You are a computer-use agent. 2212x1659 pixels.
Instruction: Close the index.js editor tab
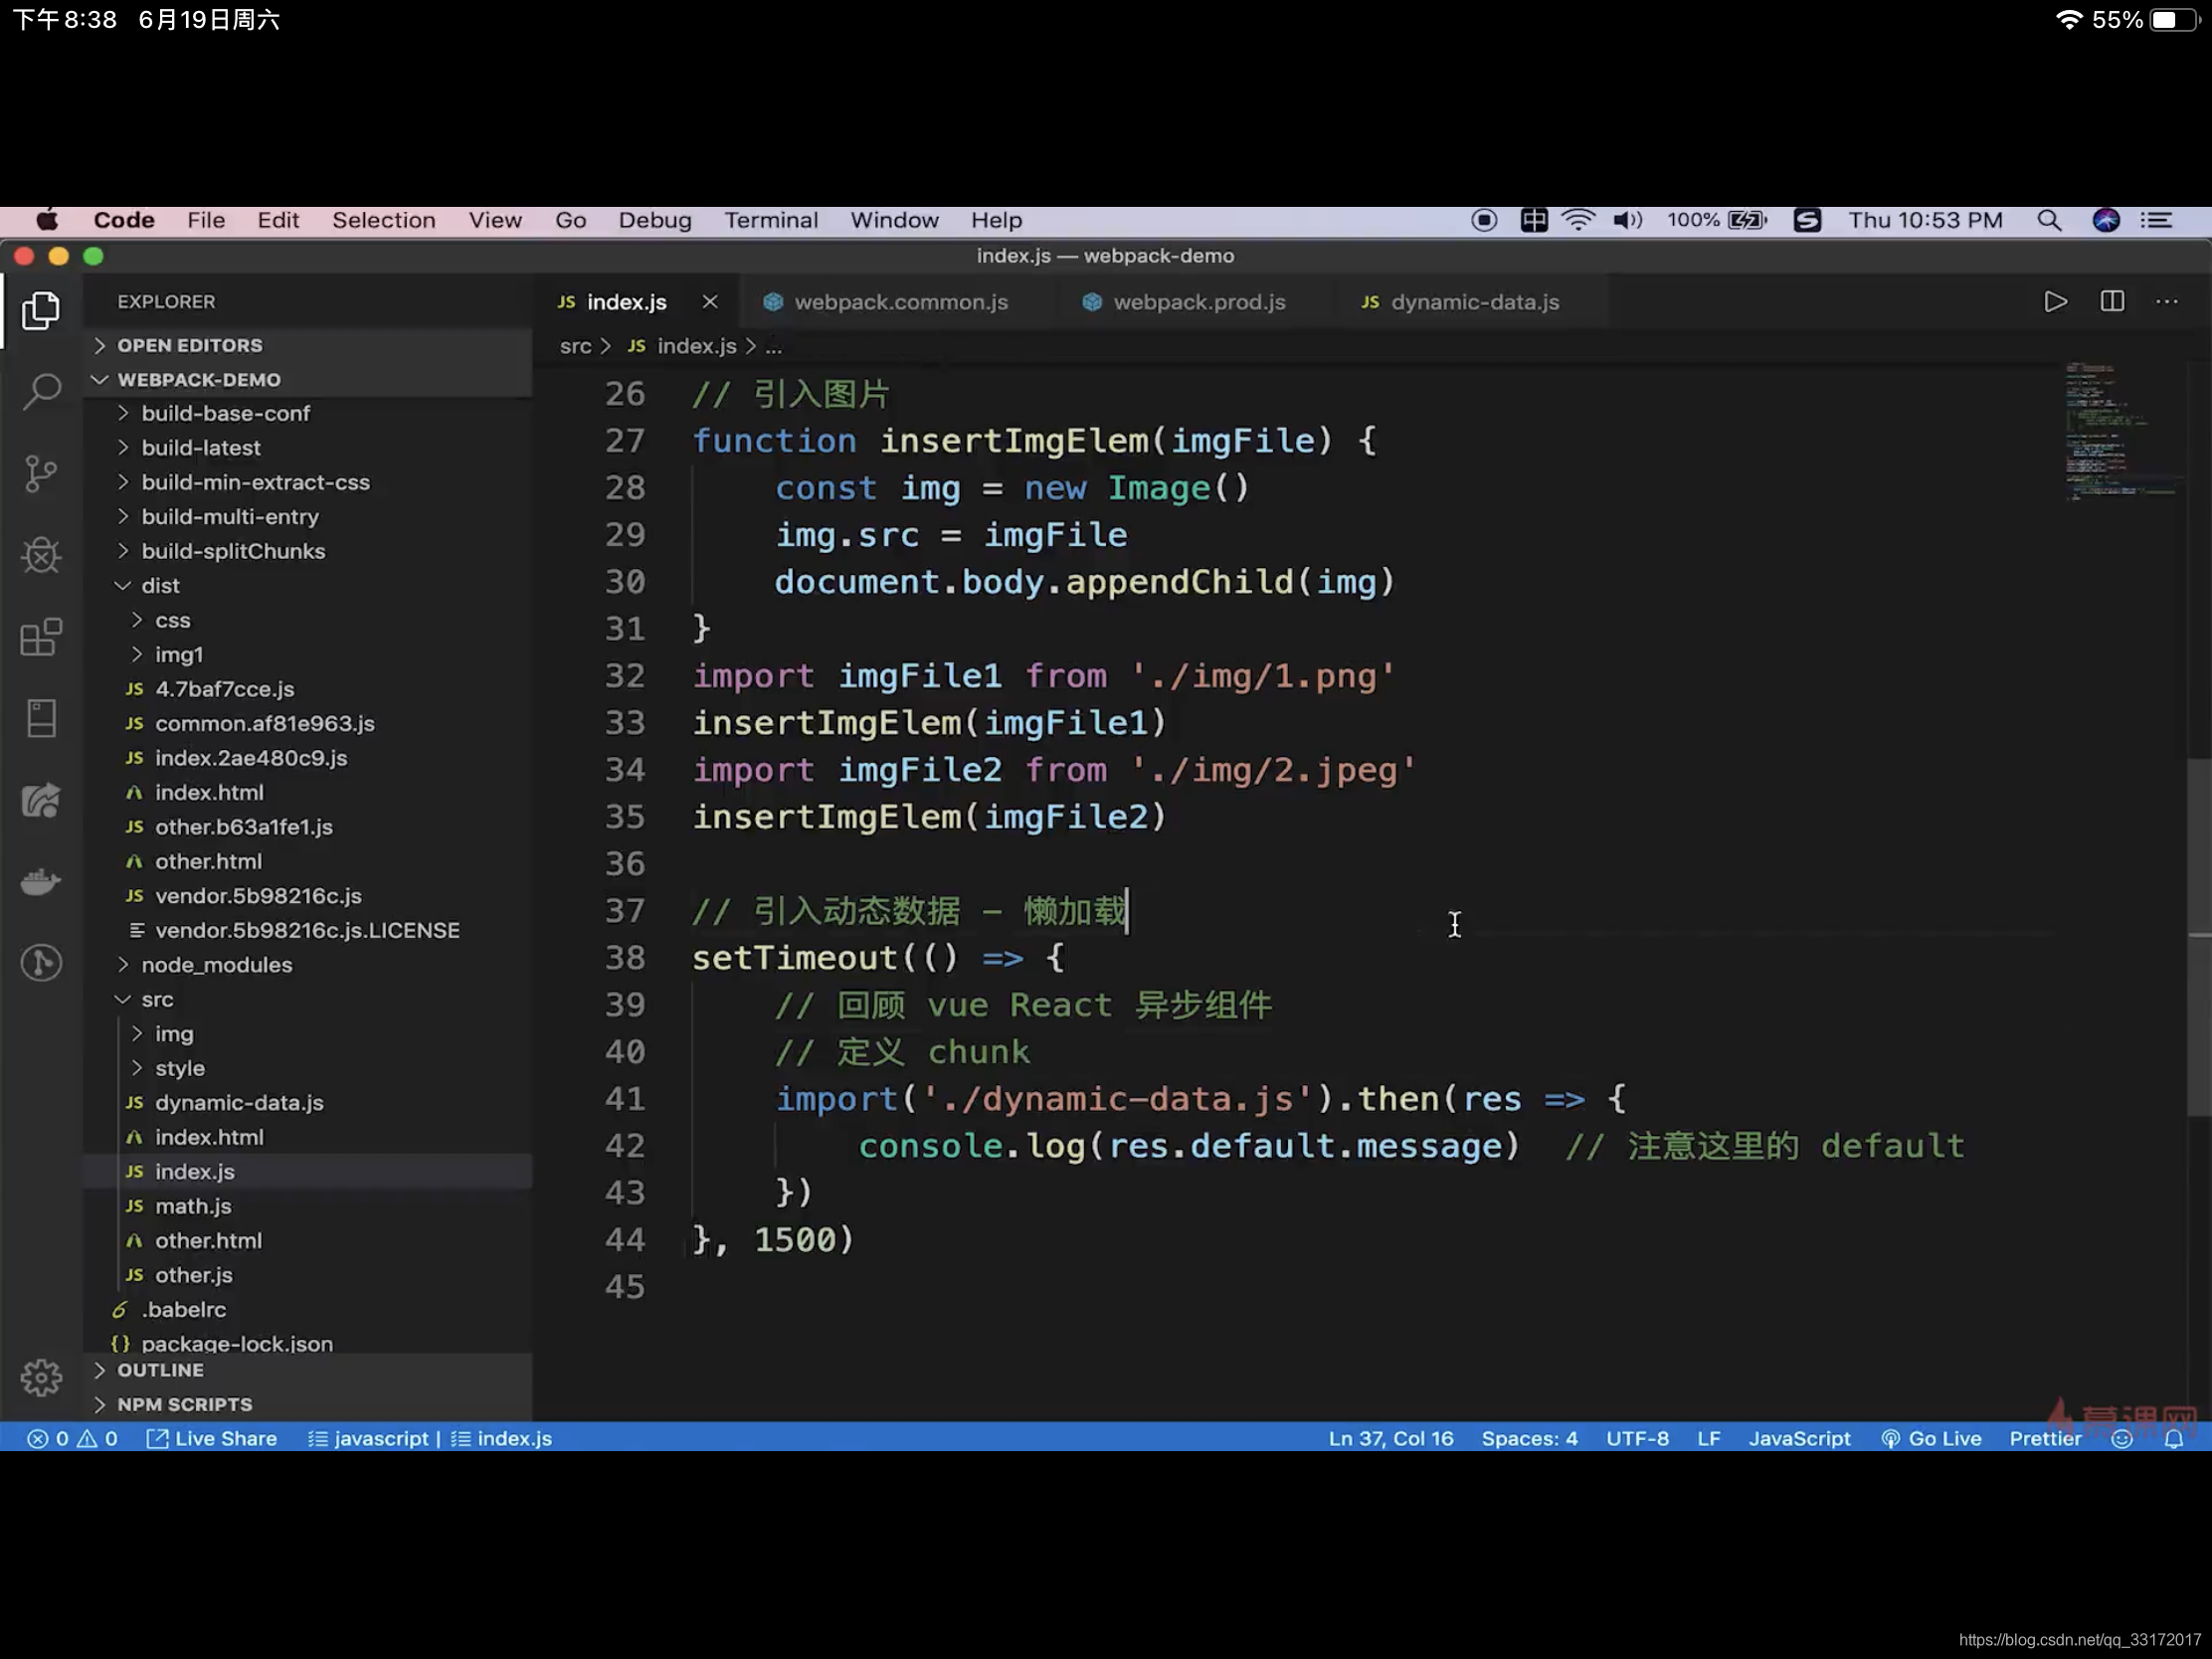pyautogui.click(x=710, y=302)
